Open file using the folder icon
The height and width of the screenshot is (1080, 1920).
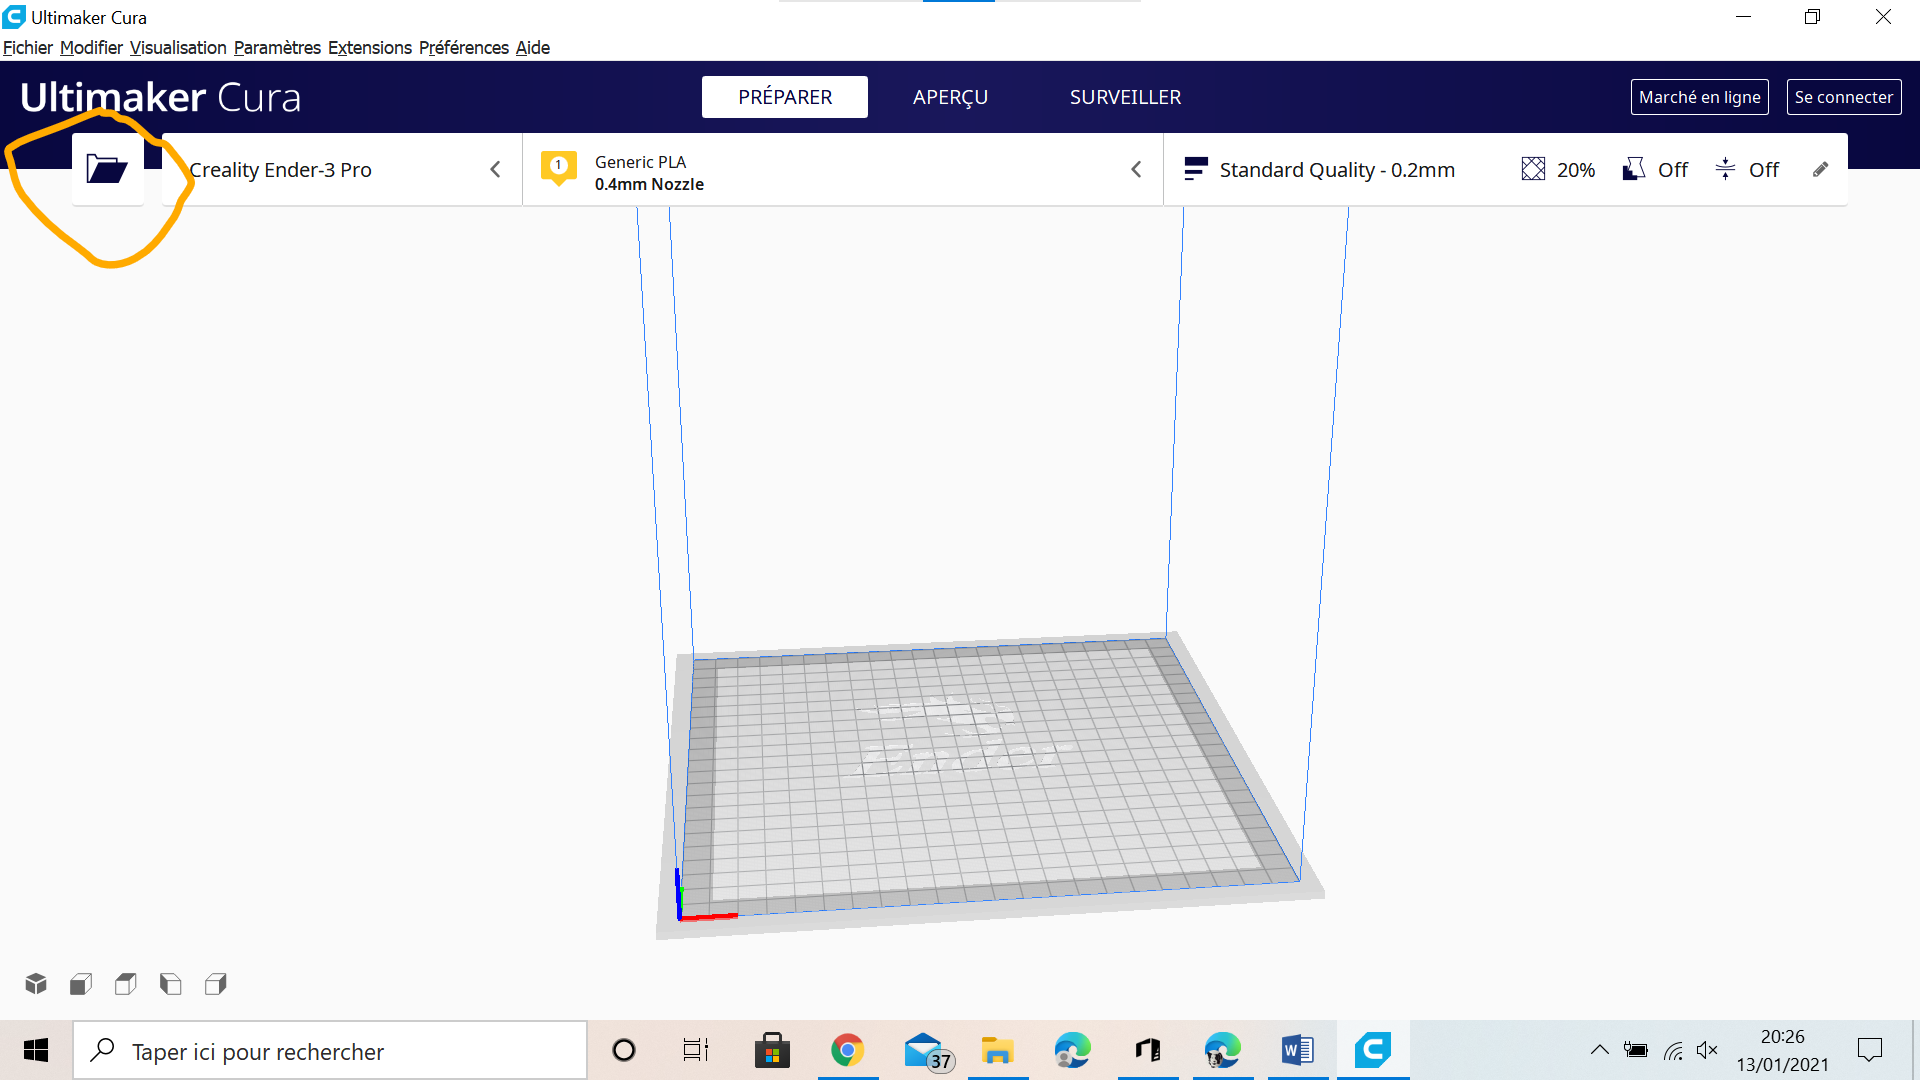point(107,169)
